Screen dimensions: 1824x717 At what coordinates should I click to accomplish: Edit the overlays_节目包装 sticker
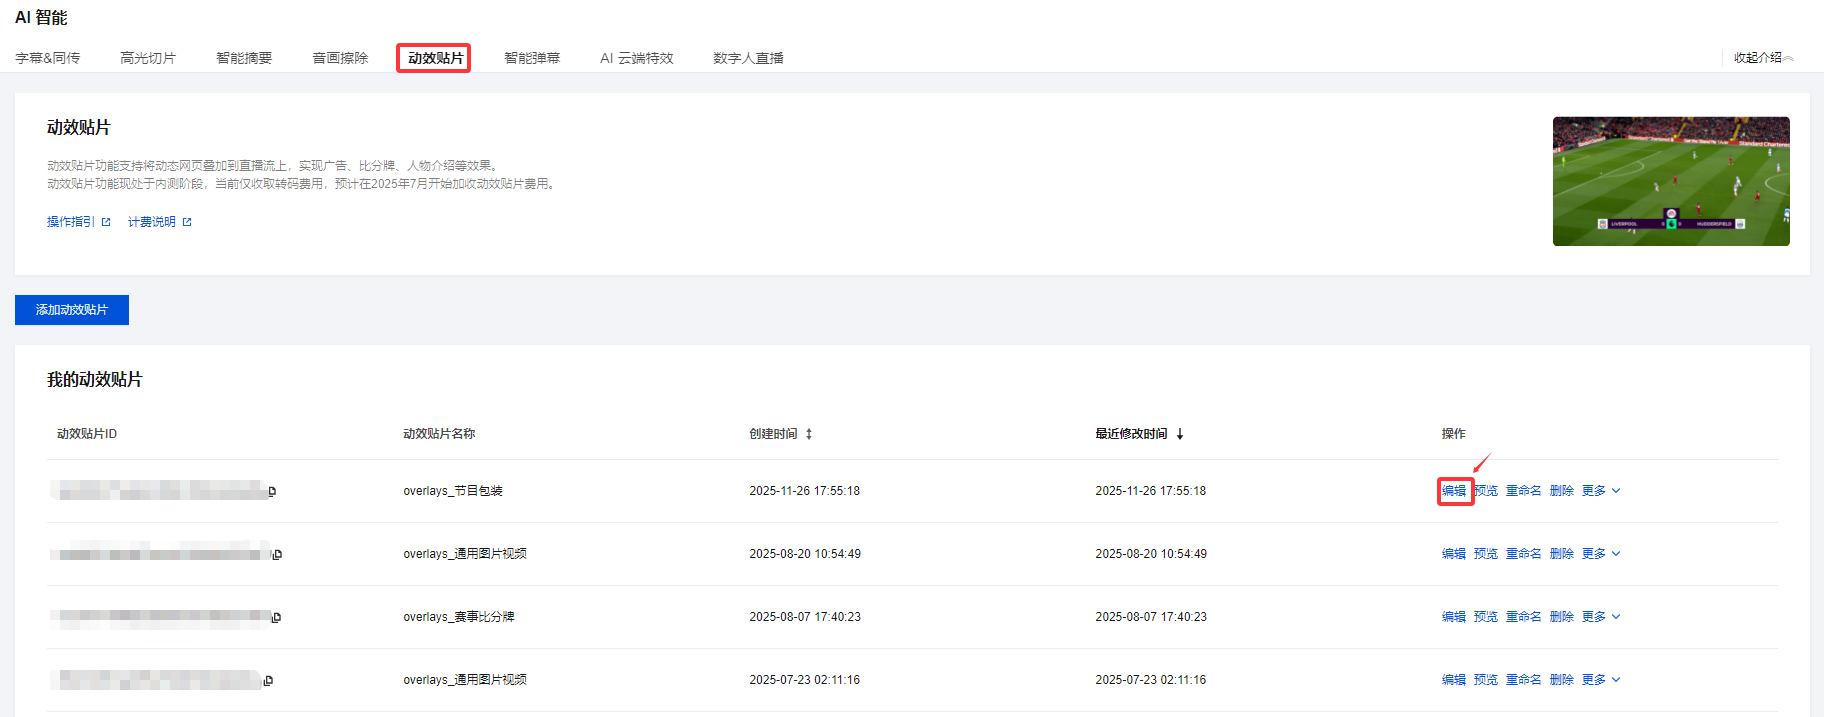click(x=1454, y=491)
